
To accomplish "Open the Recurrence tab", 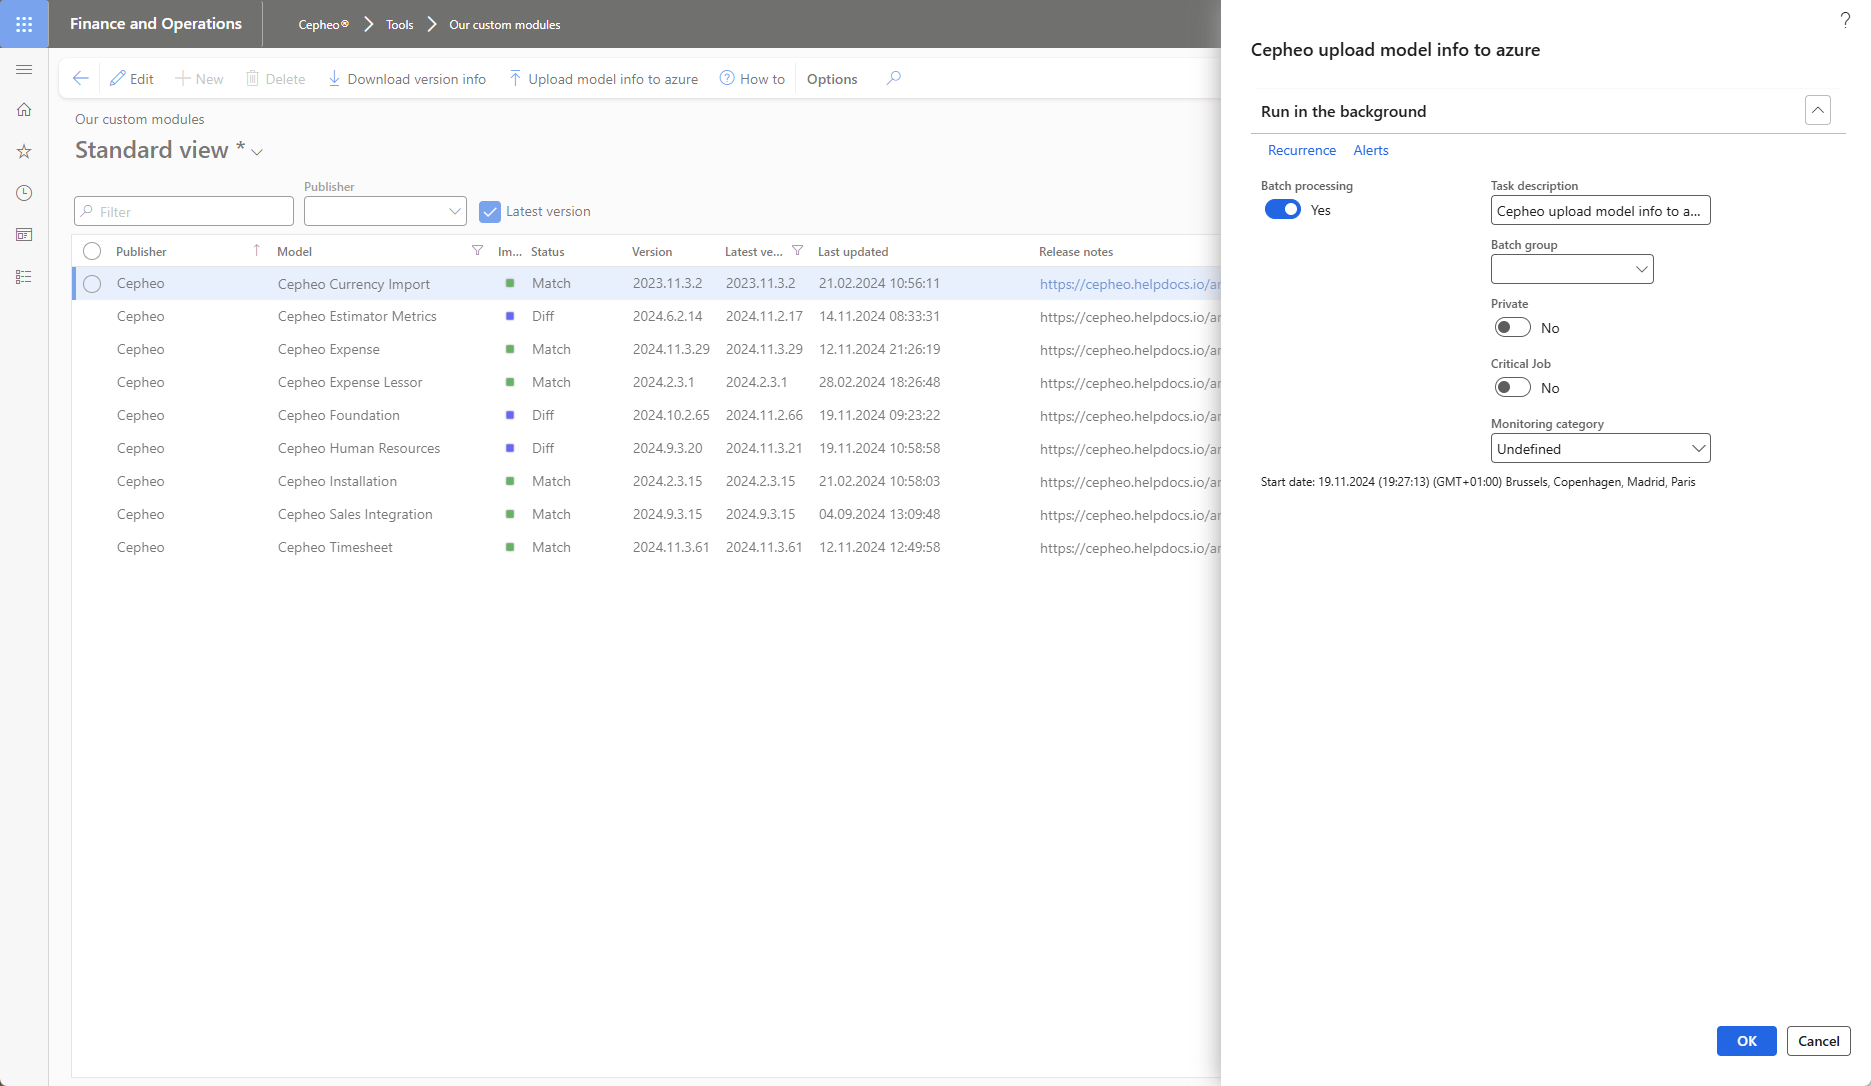I will [1301, 151].
